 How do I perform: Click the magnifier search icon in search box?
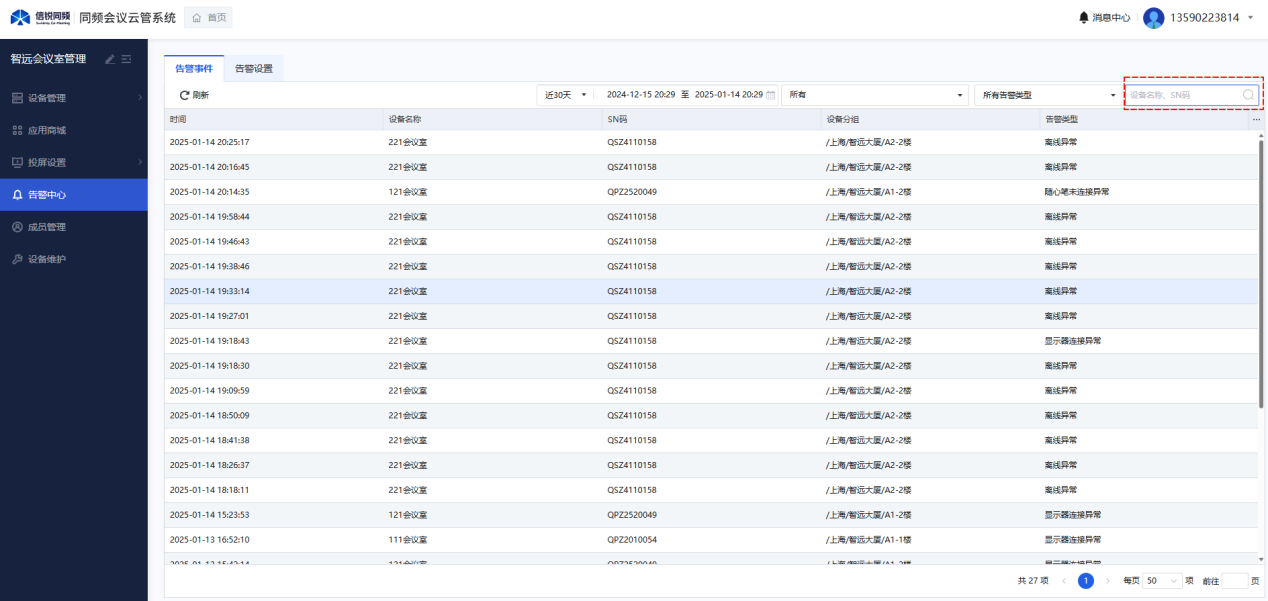1248,95
